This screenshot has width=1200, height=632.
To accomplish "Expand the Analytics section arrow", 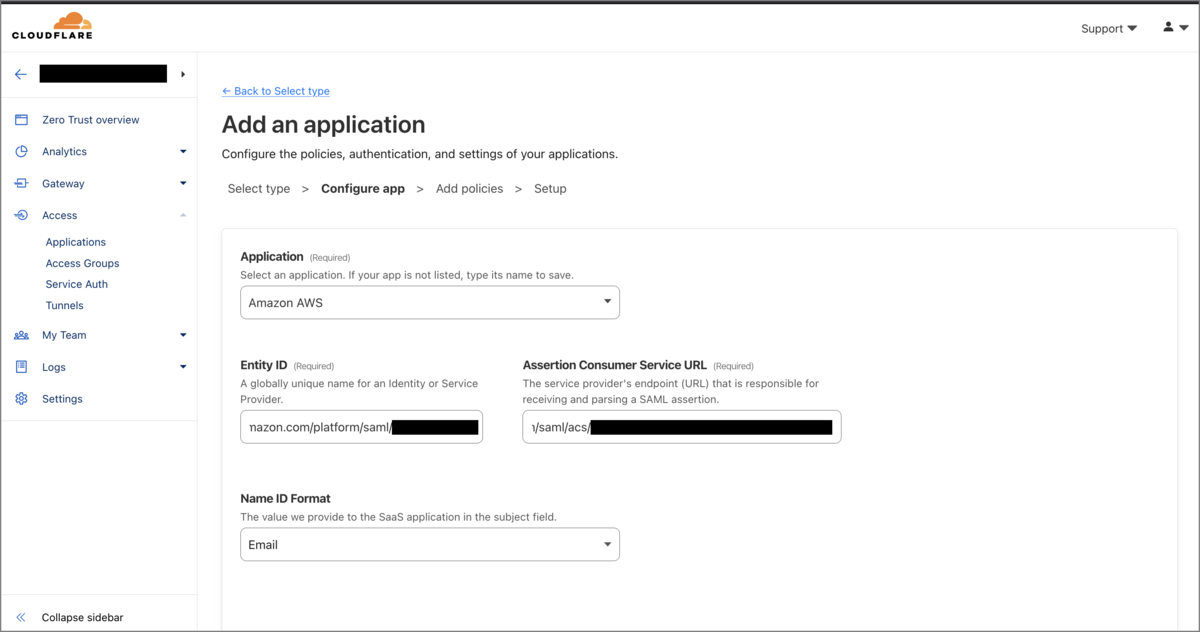I will point(183,152).
